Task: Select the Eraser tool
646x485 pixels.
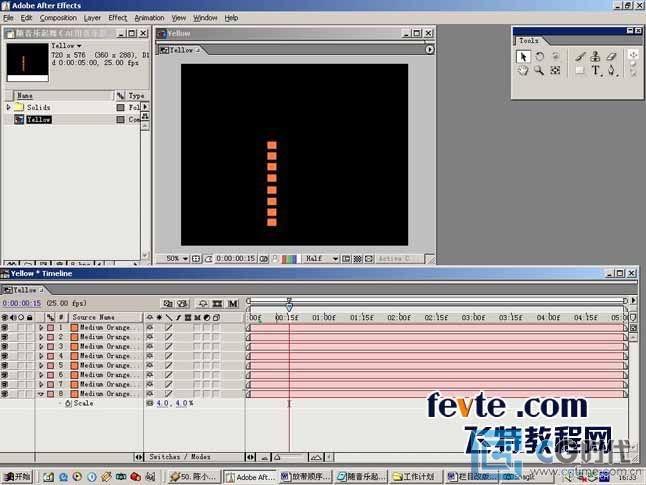Action: [611, 56]
